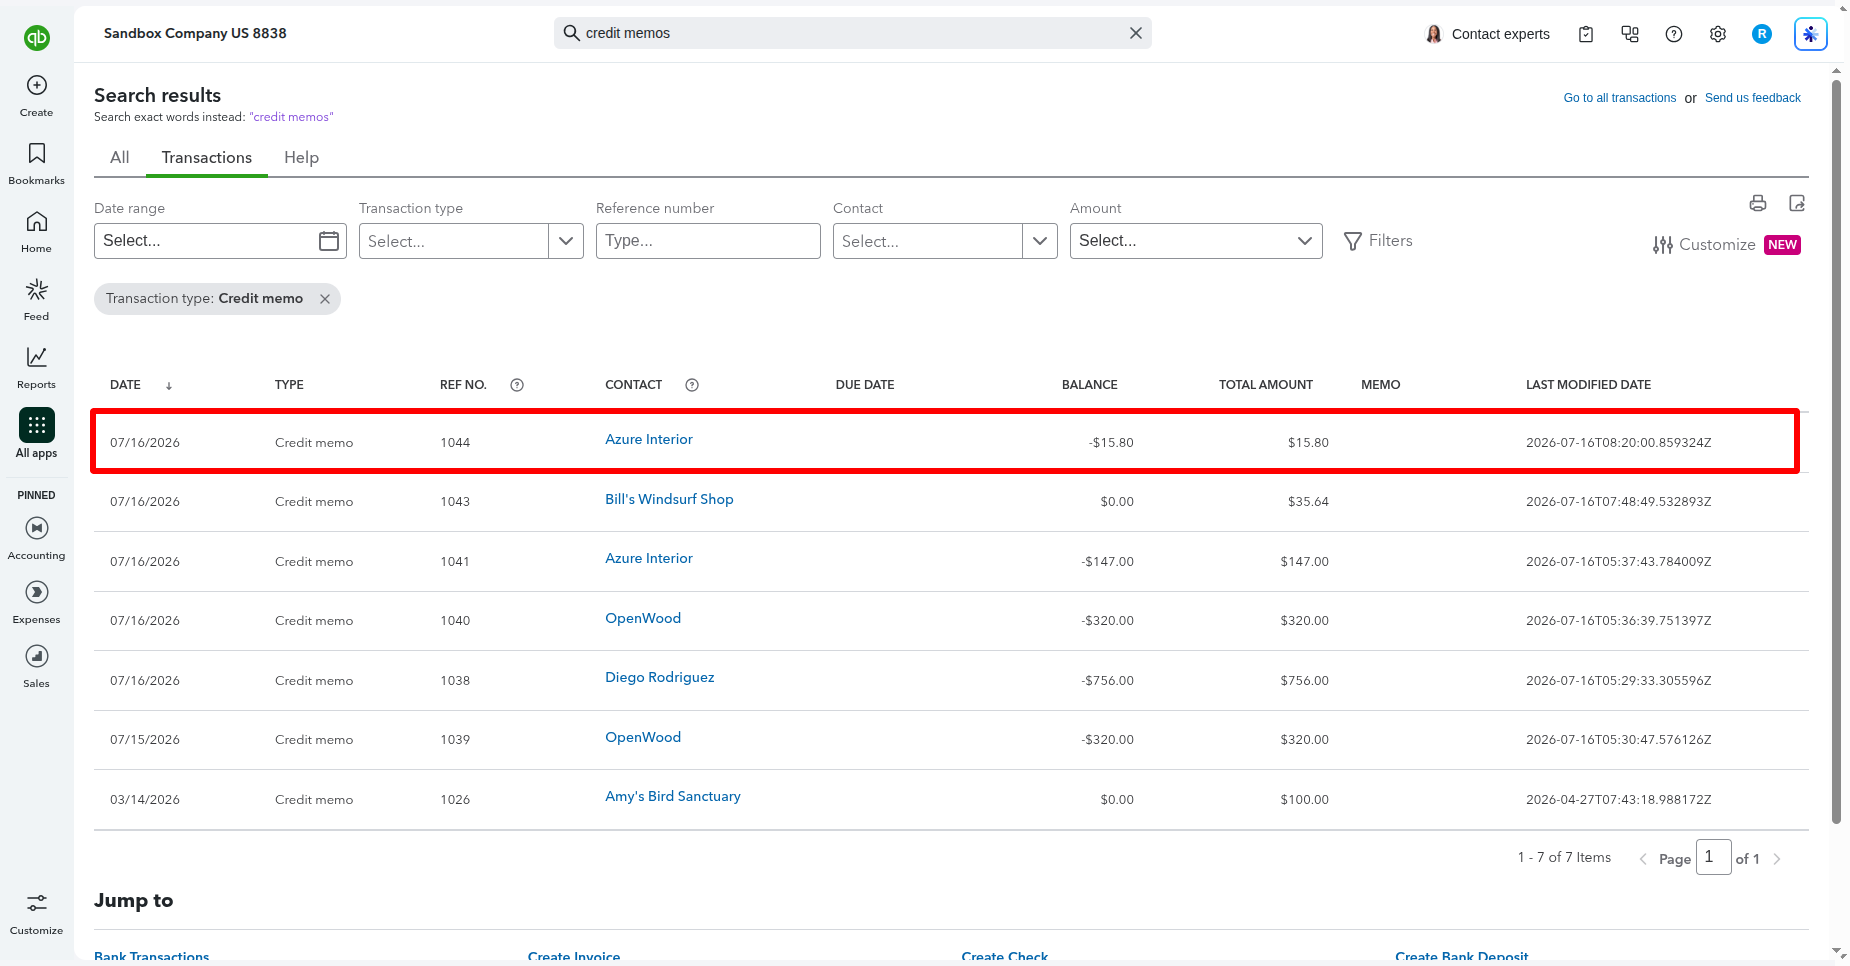Image resolution: width=1850 pixels, height=966 pixels.
Task: Switch to the All tab
Action: click(x=120, y=157)
